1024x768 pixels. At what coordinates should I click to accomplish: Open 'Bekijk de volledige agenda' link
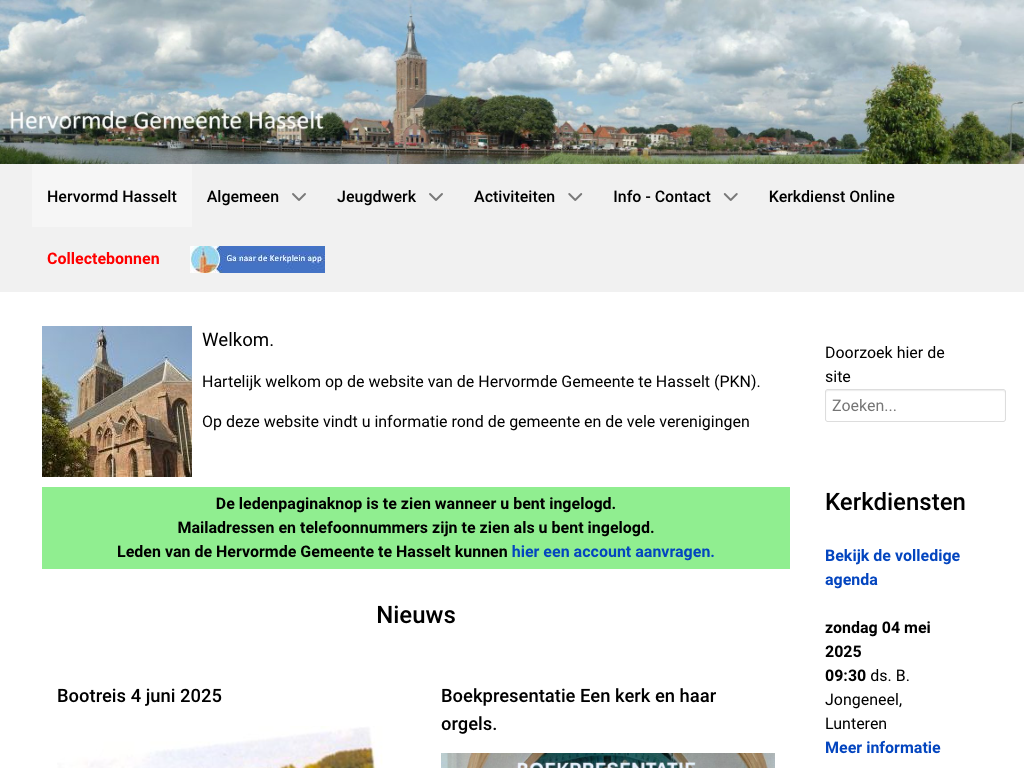(x=892, y=567)
